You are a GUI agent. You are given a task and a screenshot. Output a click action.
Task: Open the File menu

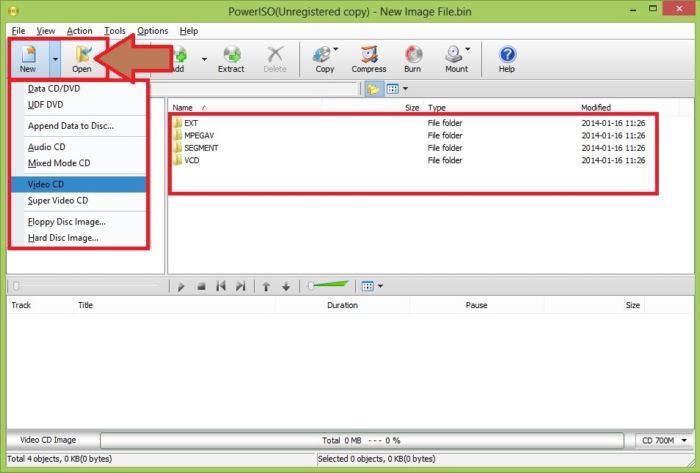(18, 31)
